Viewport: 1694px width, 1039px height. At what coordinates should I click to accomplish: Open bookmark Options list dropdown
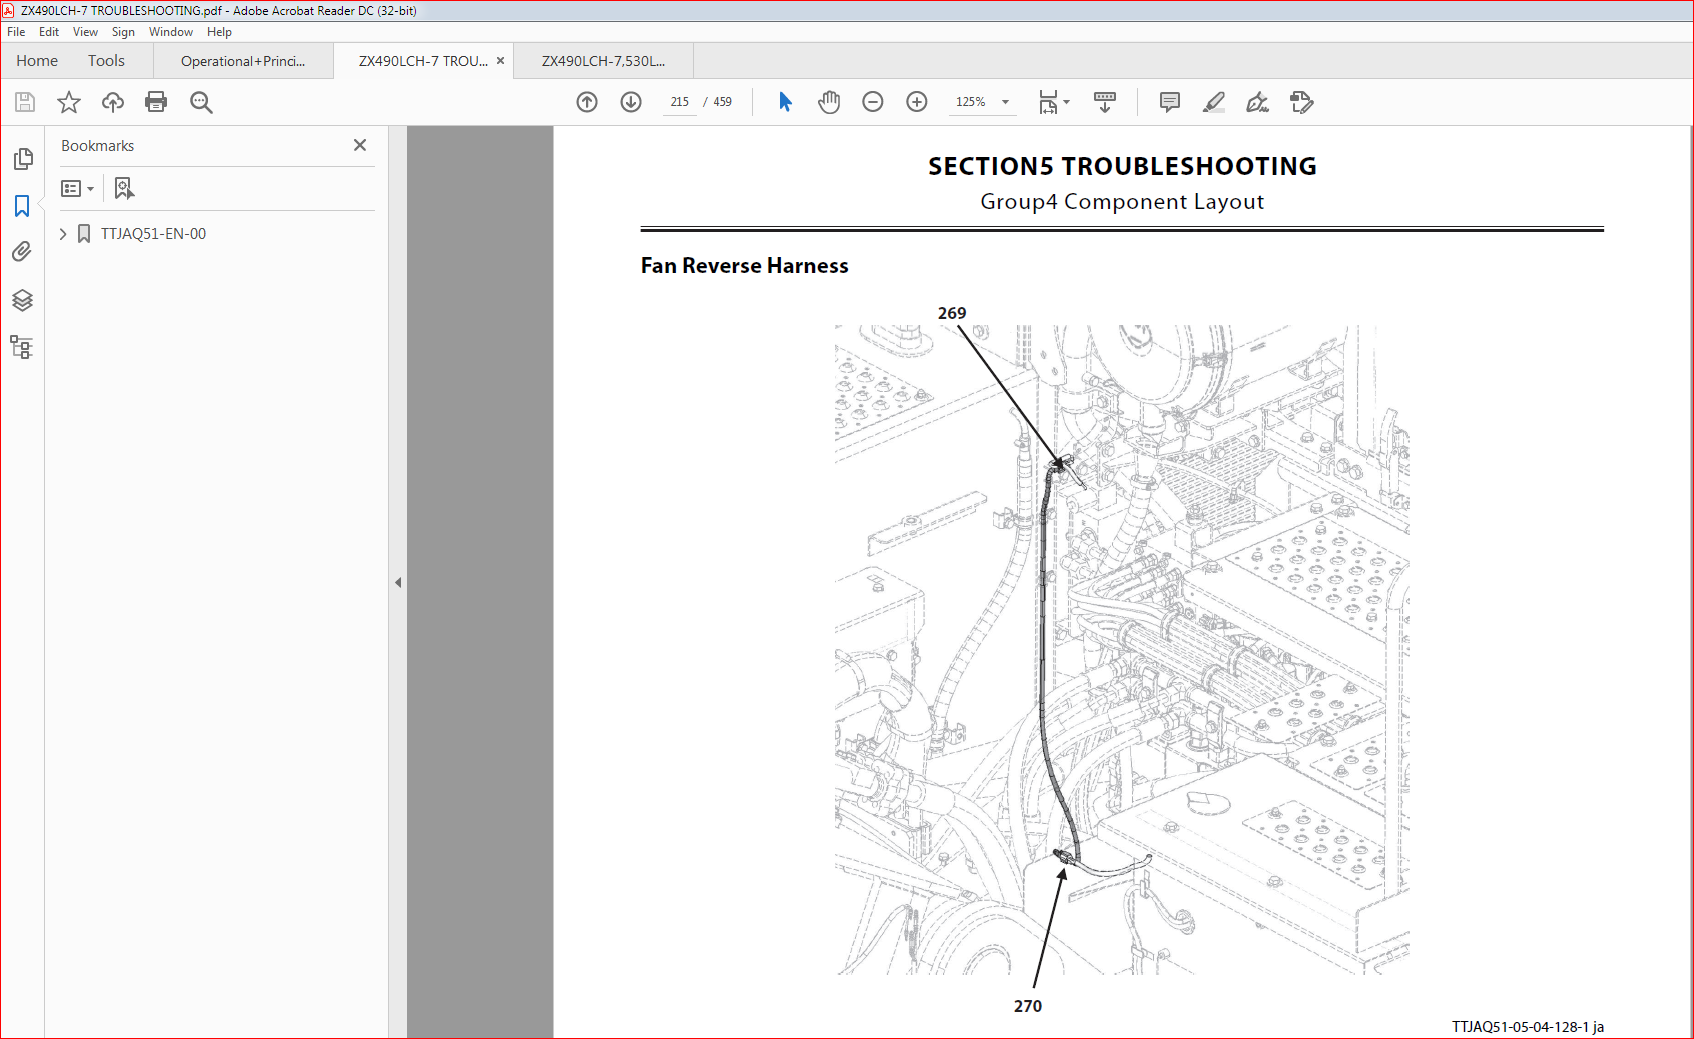click(77, 189)
